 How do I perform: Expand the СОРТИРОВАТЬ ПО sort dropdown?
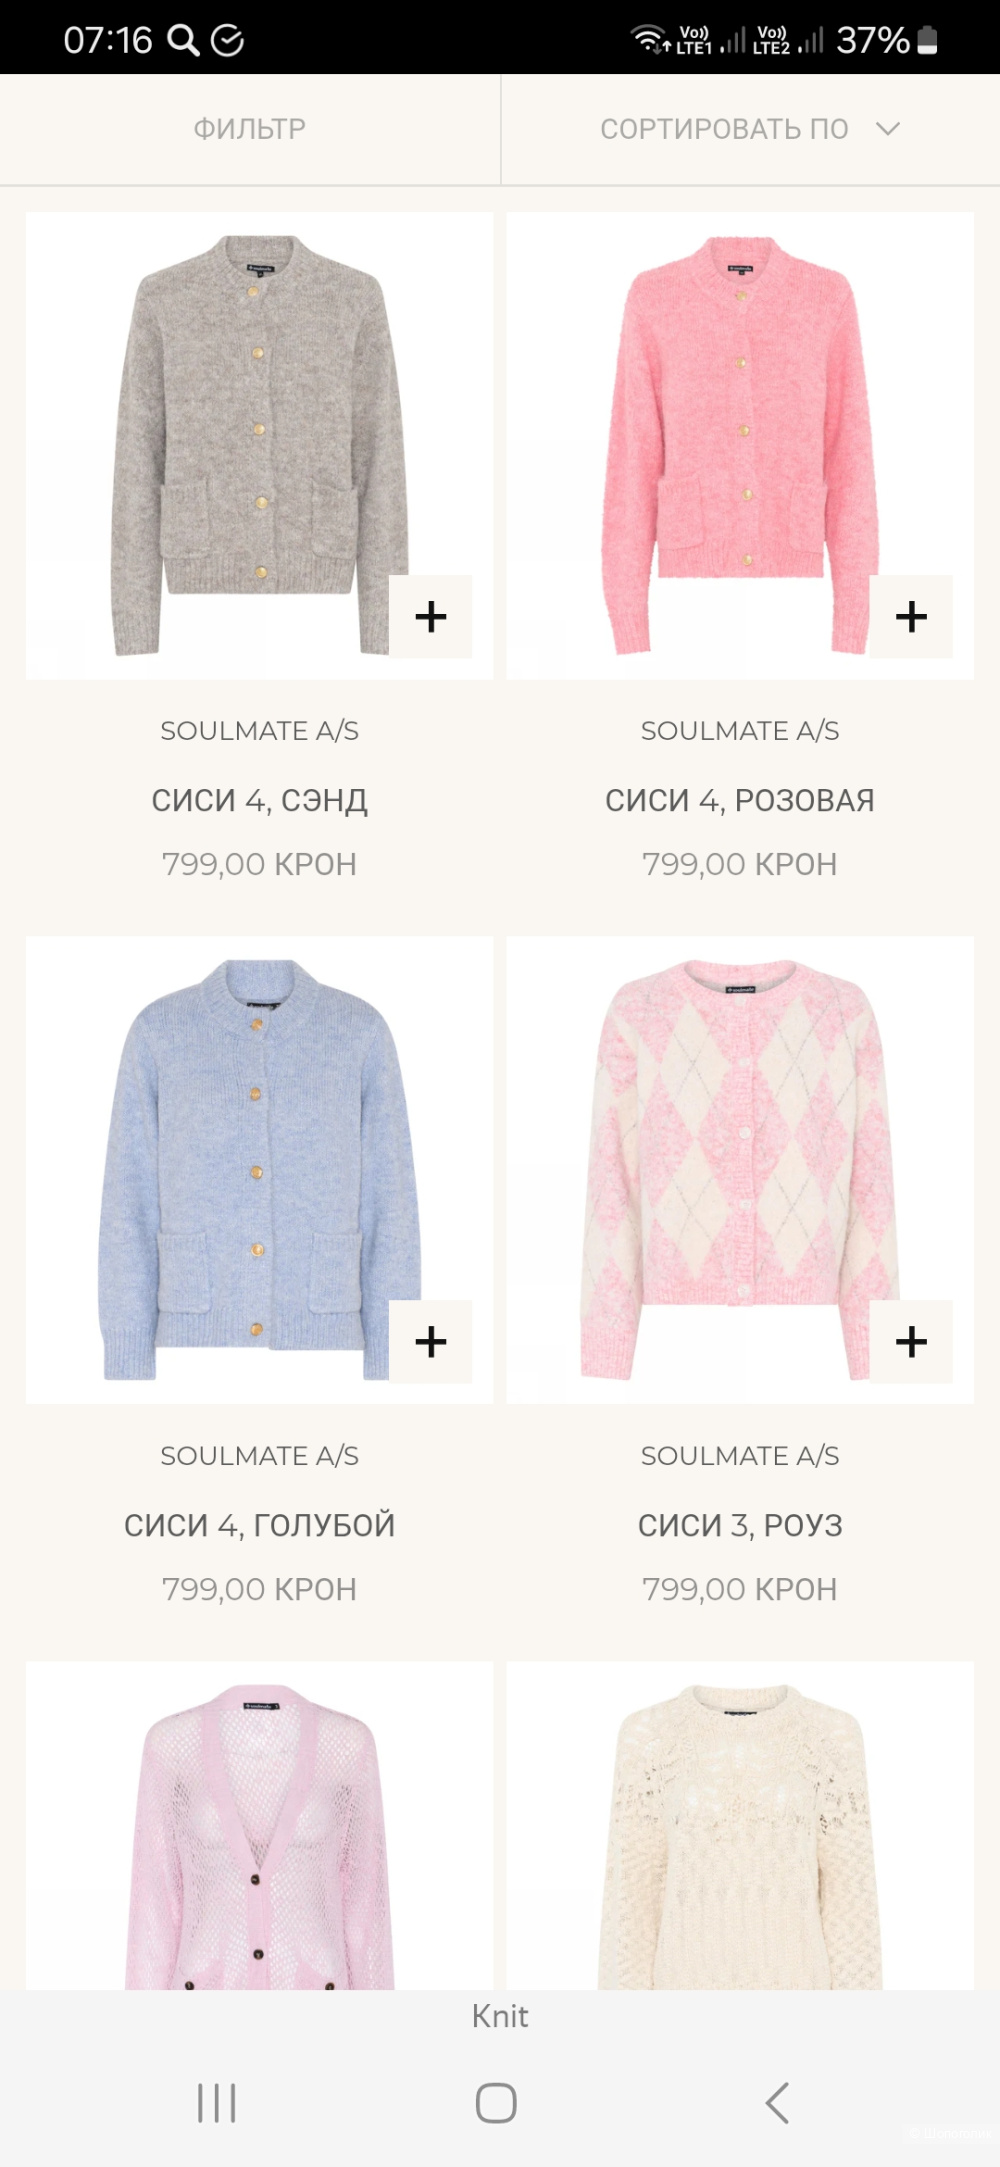(x=750, y=129)
